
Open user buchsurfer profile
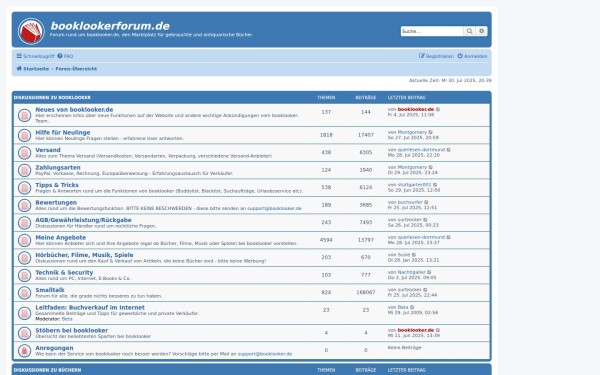410,202
